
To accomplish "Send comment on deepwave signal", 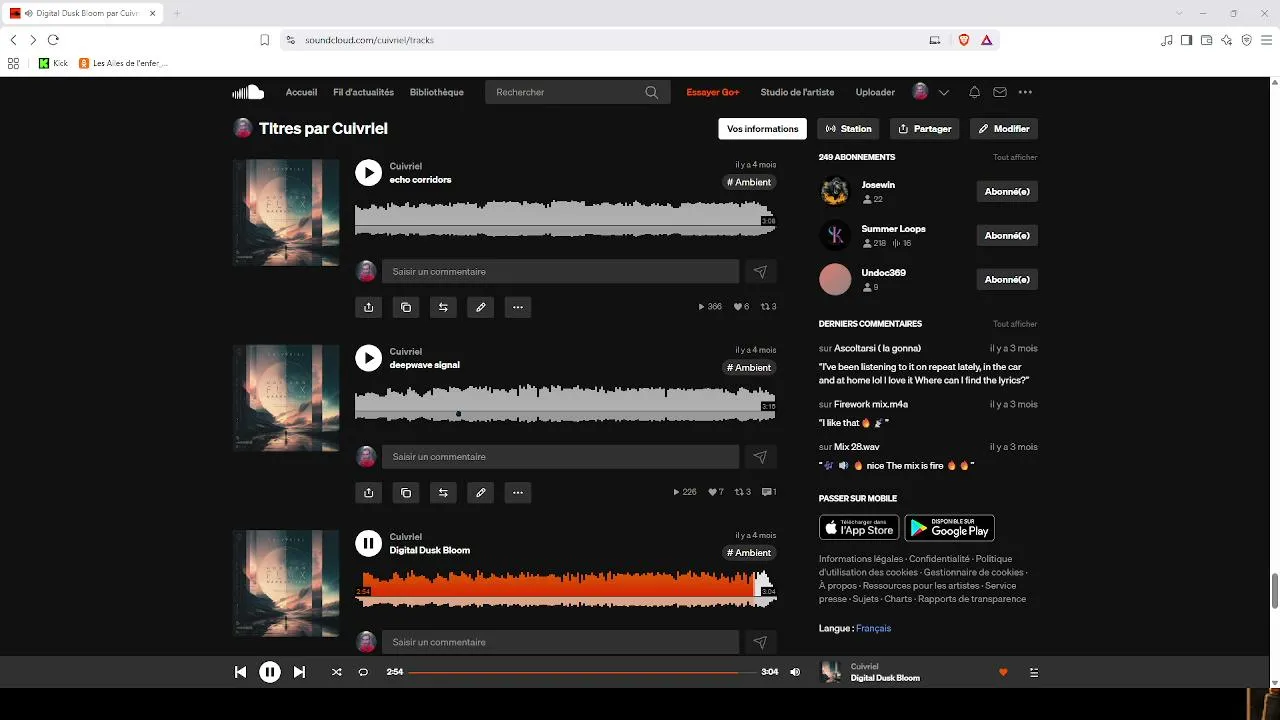I will point(760,457).
